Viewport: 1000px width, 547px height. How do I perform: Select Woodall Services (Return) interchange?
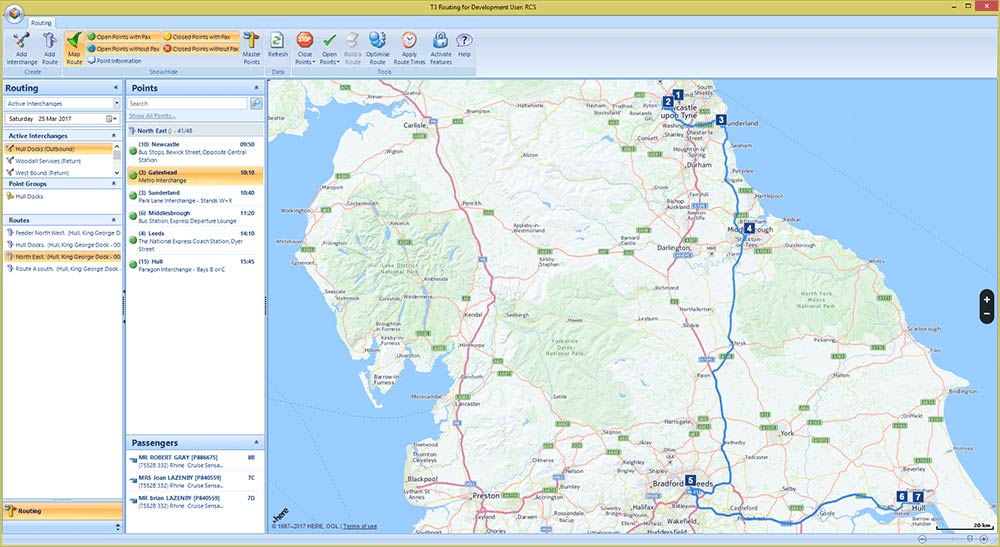[59, 161]
